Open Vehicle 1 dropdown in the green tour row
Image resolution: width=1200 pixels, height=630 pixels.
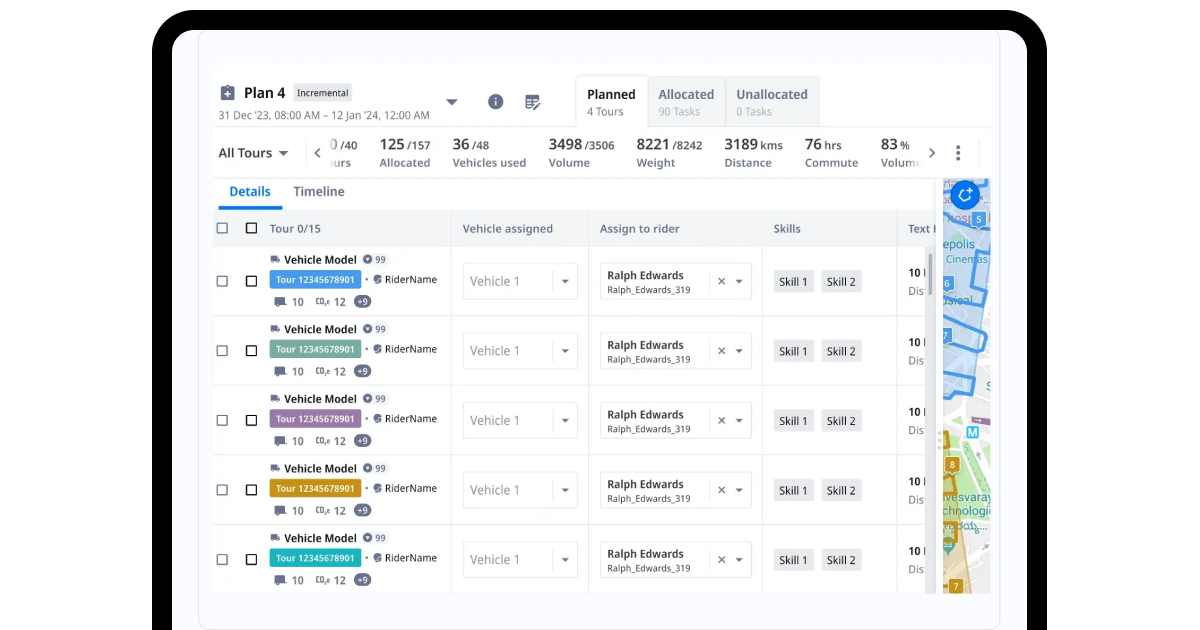point(520,351)
